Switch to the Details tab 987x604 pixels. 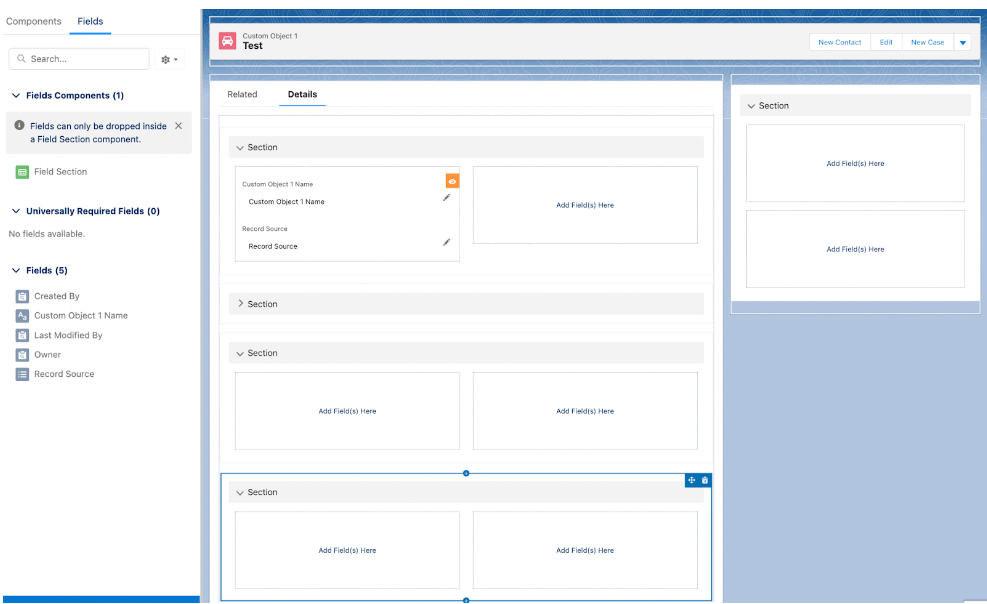click(x=302, y=94)
